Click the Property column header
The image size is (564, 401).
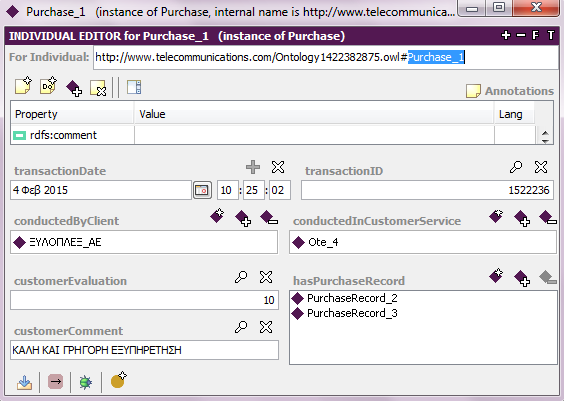click(x=72, y=114)
